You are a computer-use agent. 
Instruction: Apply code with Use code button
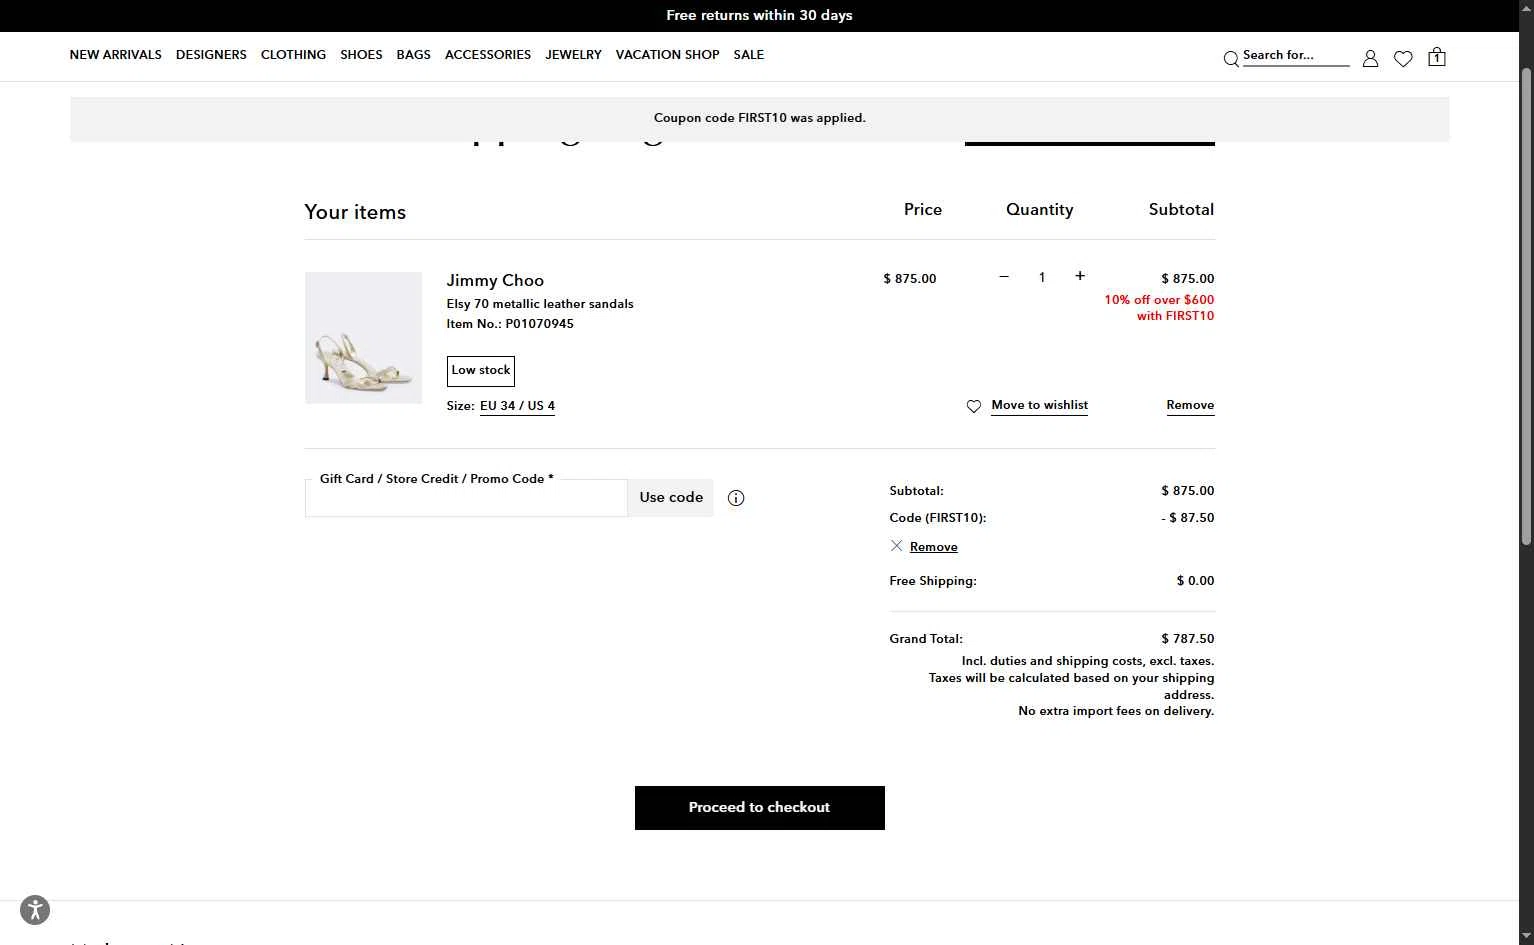pyautogui.click(x=671, y=498)
